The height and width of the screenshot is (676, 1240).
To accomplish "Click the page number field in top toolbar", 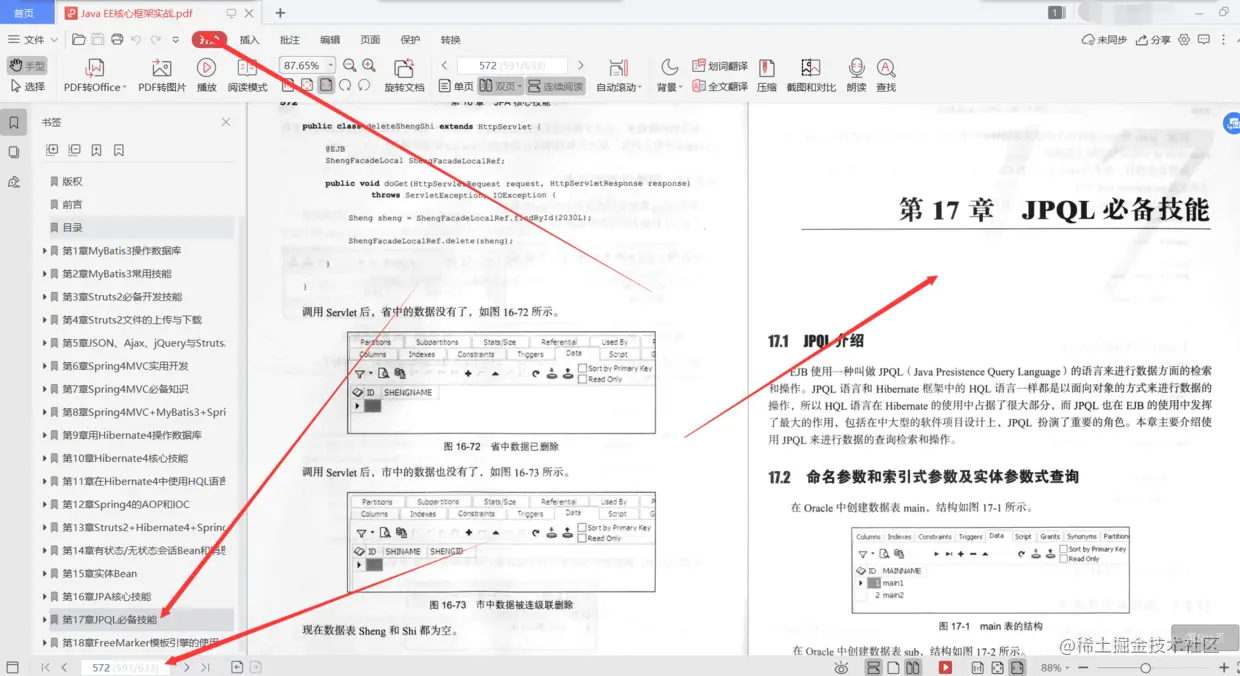I will coord(511,65).
